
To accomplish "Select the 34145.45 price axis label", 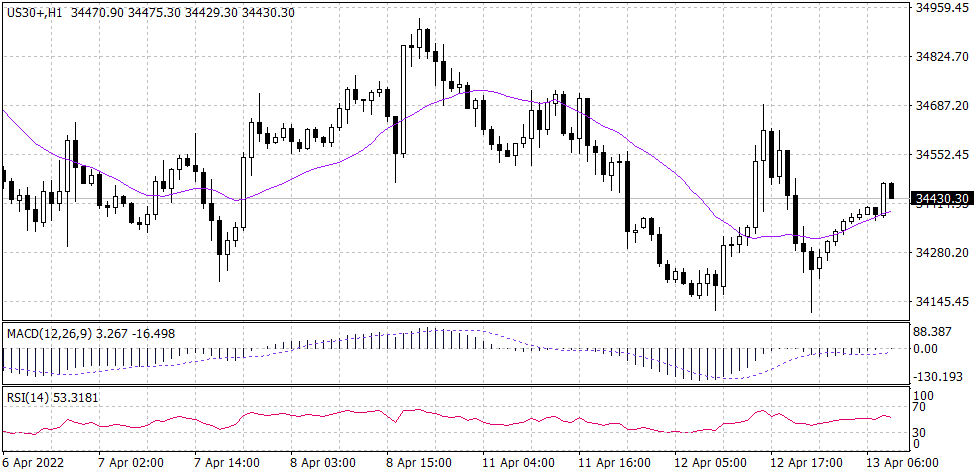I will 945,301.
